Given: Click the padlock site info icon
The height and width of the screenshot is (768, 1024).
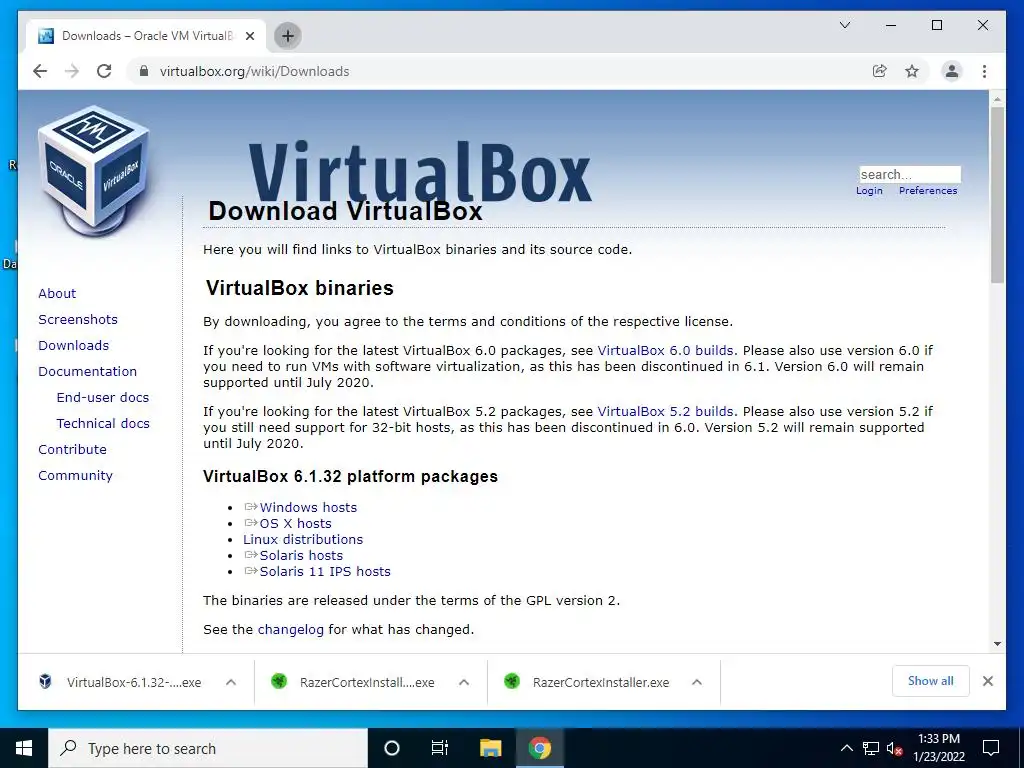Looking at the screenshot, I should tap(144, 71).
